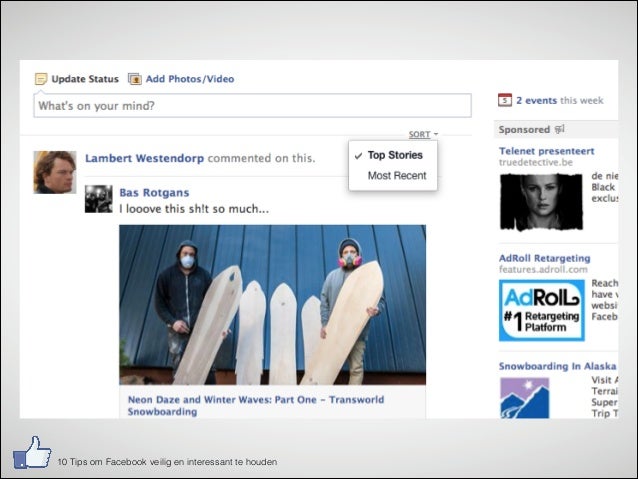
Task: Select Update Status tab
Action: (85, 79)
